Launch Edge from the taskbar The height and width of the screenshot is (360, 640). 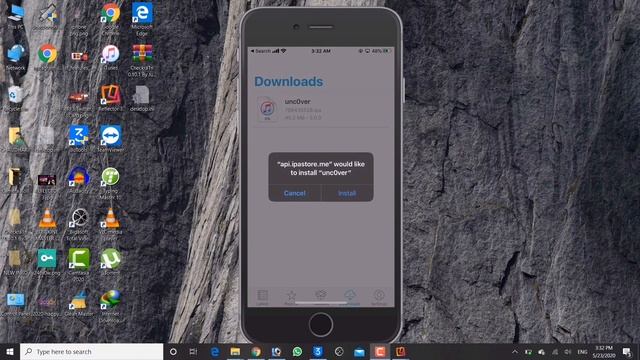point(215,351)
